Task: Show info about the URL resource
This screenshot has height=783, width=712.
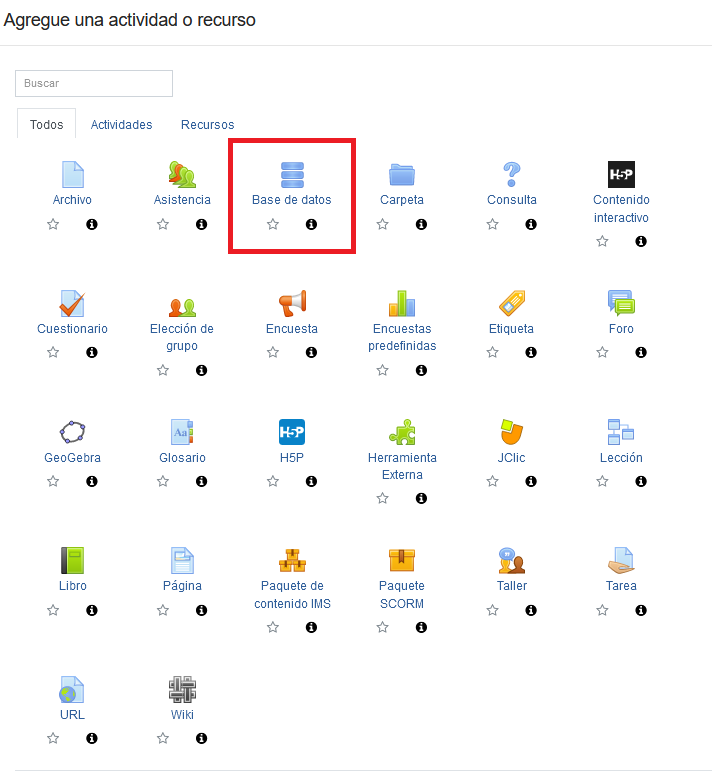Action: pyautogui.click(x=92, y=739)
